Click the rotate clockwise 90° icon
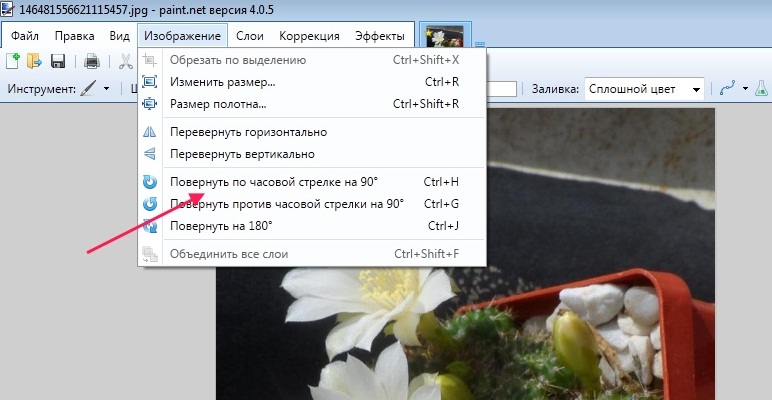Image resolution: width=772 pixels, height=400 pixels. (x=150, y=182)
